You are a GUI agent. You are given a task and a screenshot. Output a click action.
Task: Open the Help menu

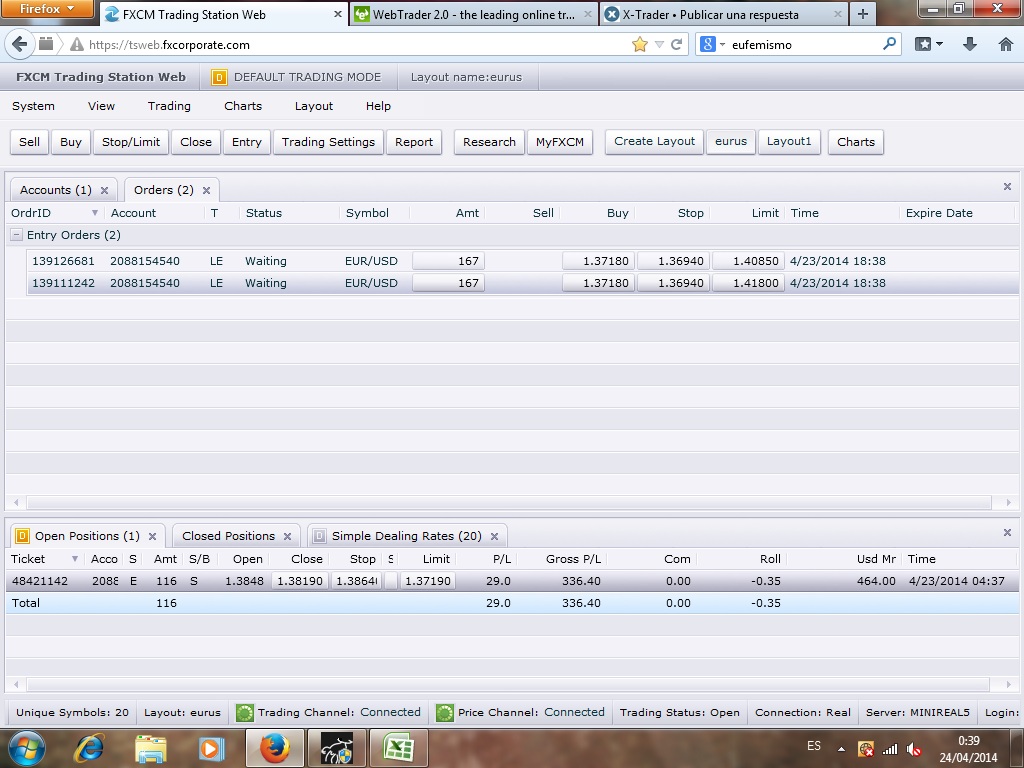click(x=378, y=106)
